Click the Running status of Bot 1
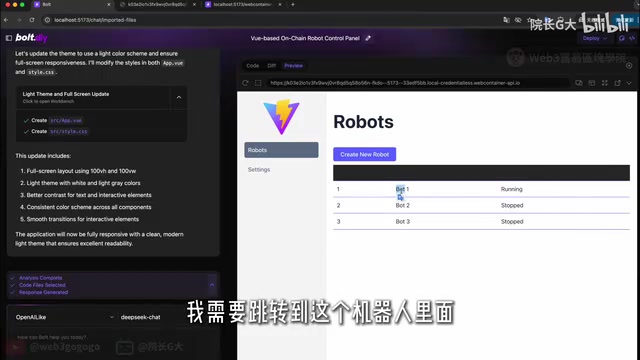 pos(511,189)
